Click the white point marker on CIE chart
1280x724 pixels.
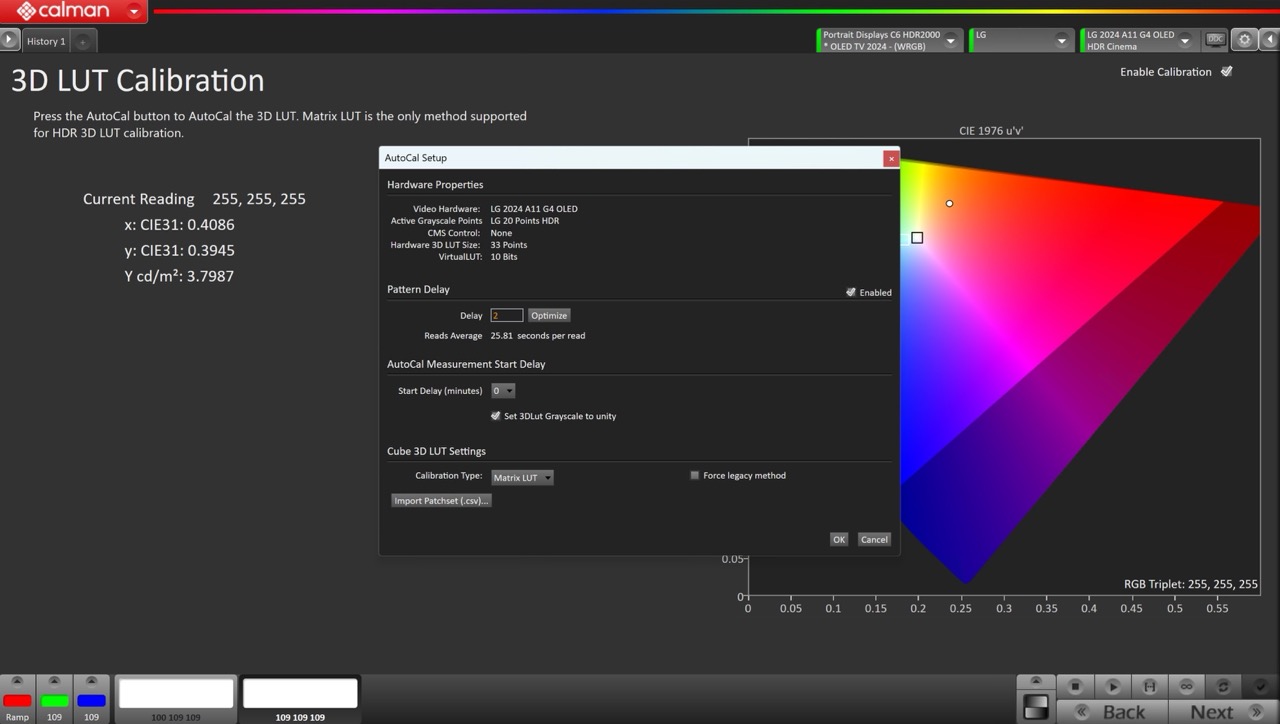click(949, 203)
